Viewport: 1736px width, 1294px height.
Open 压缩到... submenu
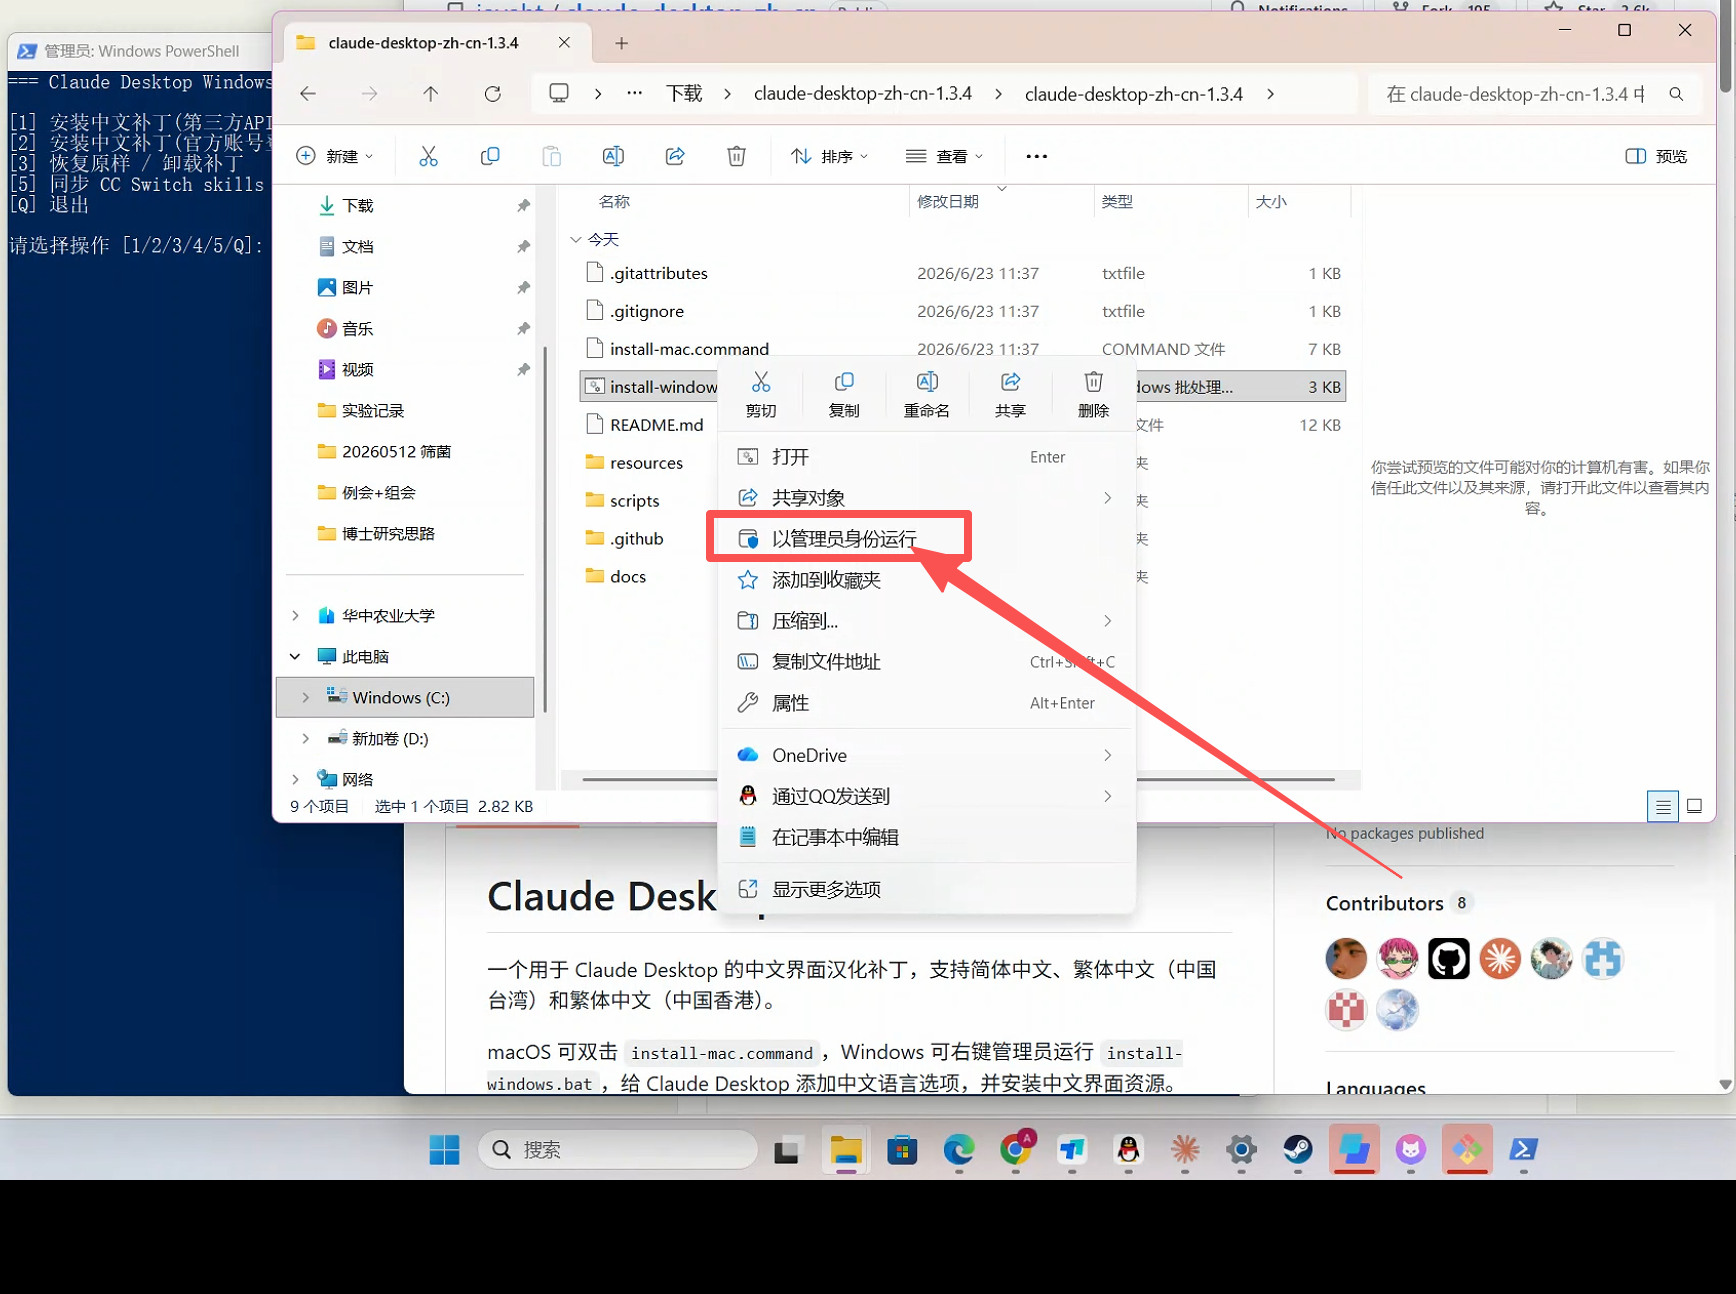927,621
